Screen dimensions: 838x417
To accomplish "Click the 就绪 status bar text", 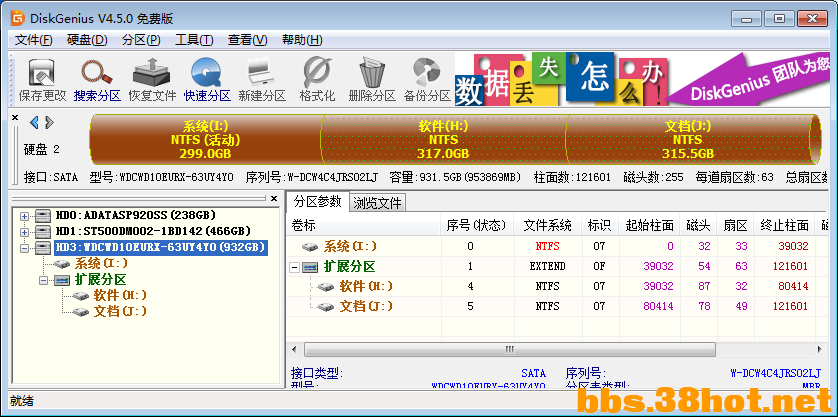I will pyautogui.click(x=22, y=400).
